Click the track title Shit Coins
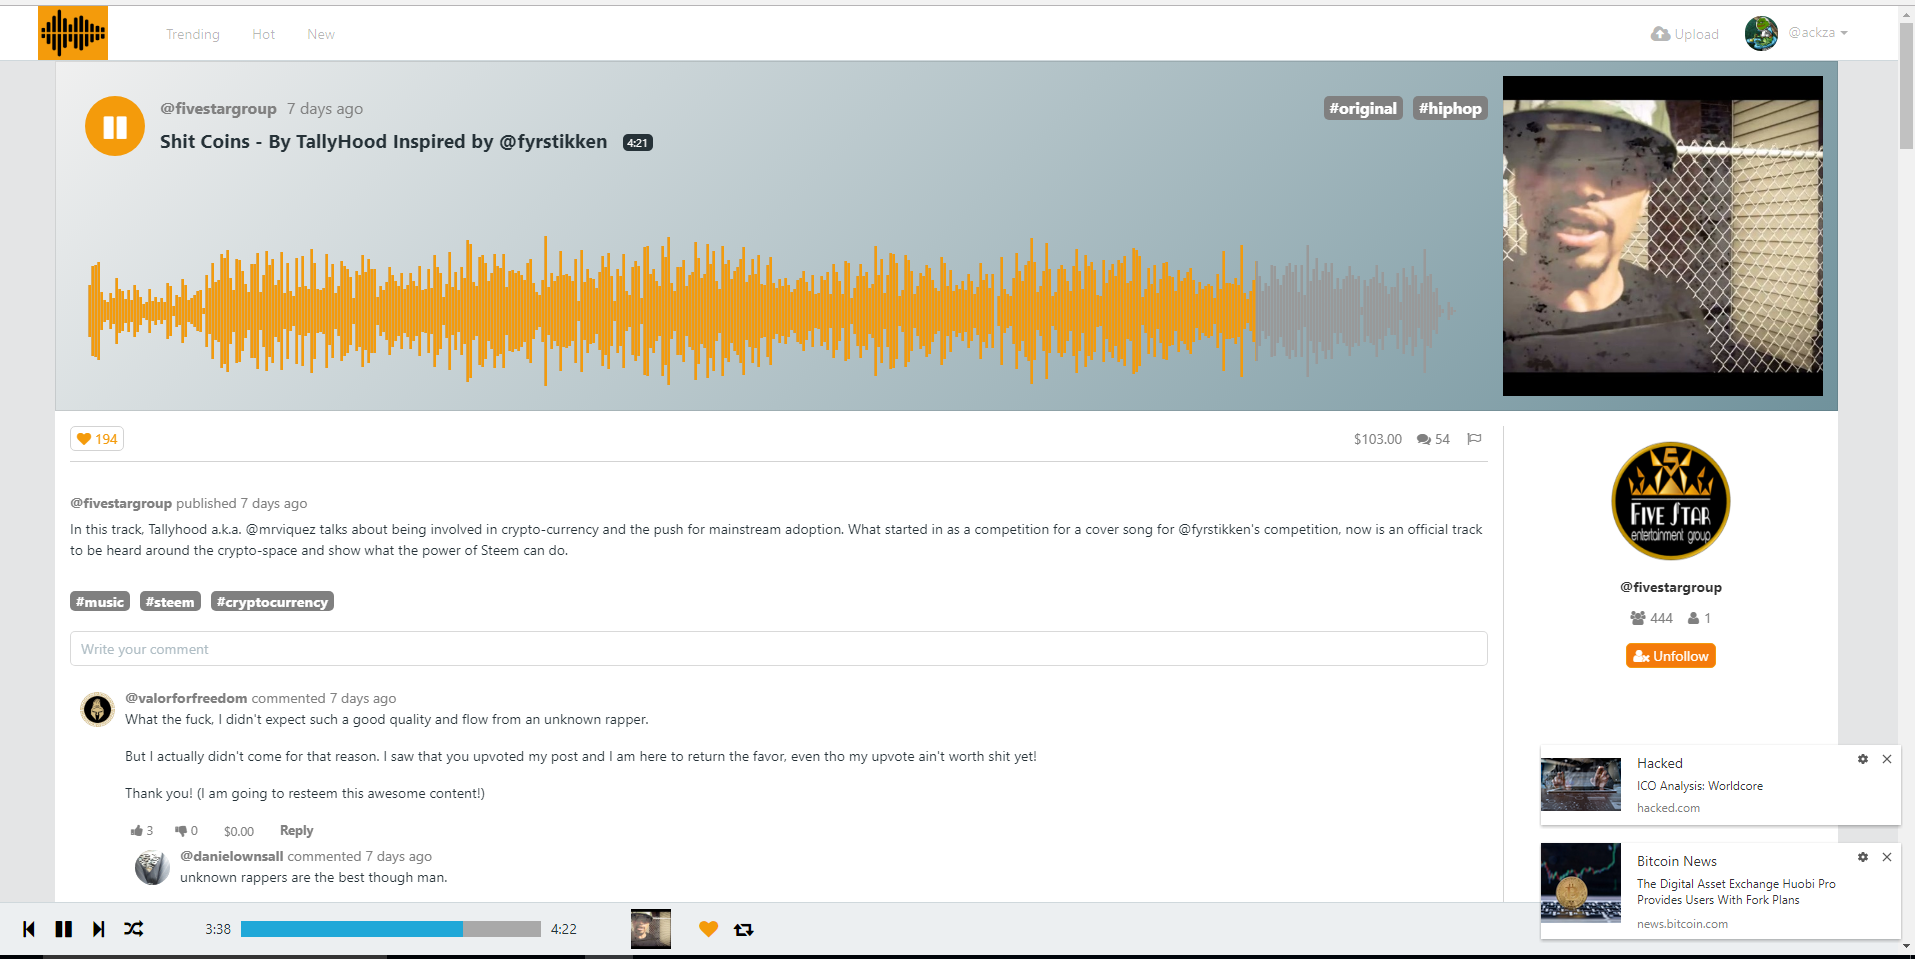The height and width of the screenshot is (959, 1915). pos(383,141)
